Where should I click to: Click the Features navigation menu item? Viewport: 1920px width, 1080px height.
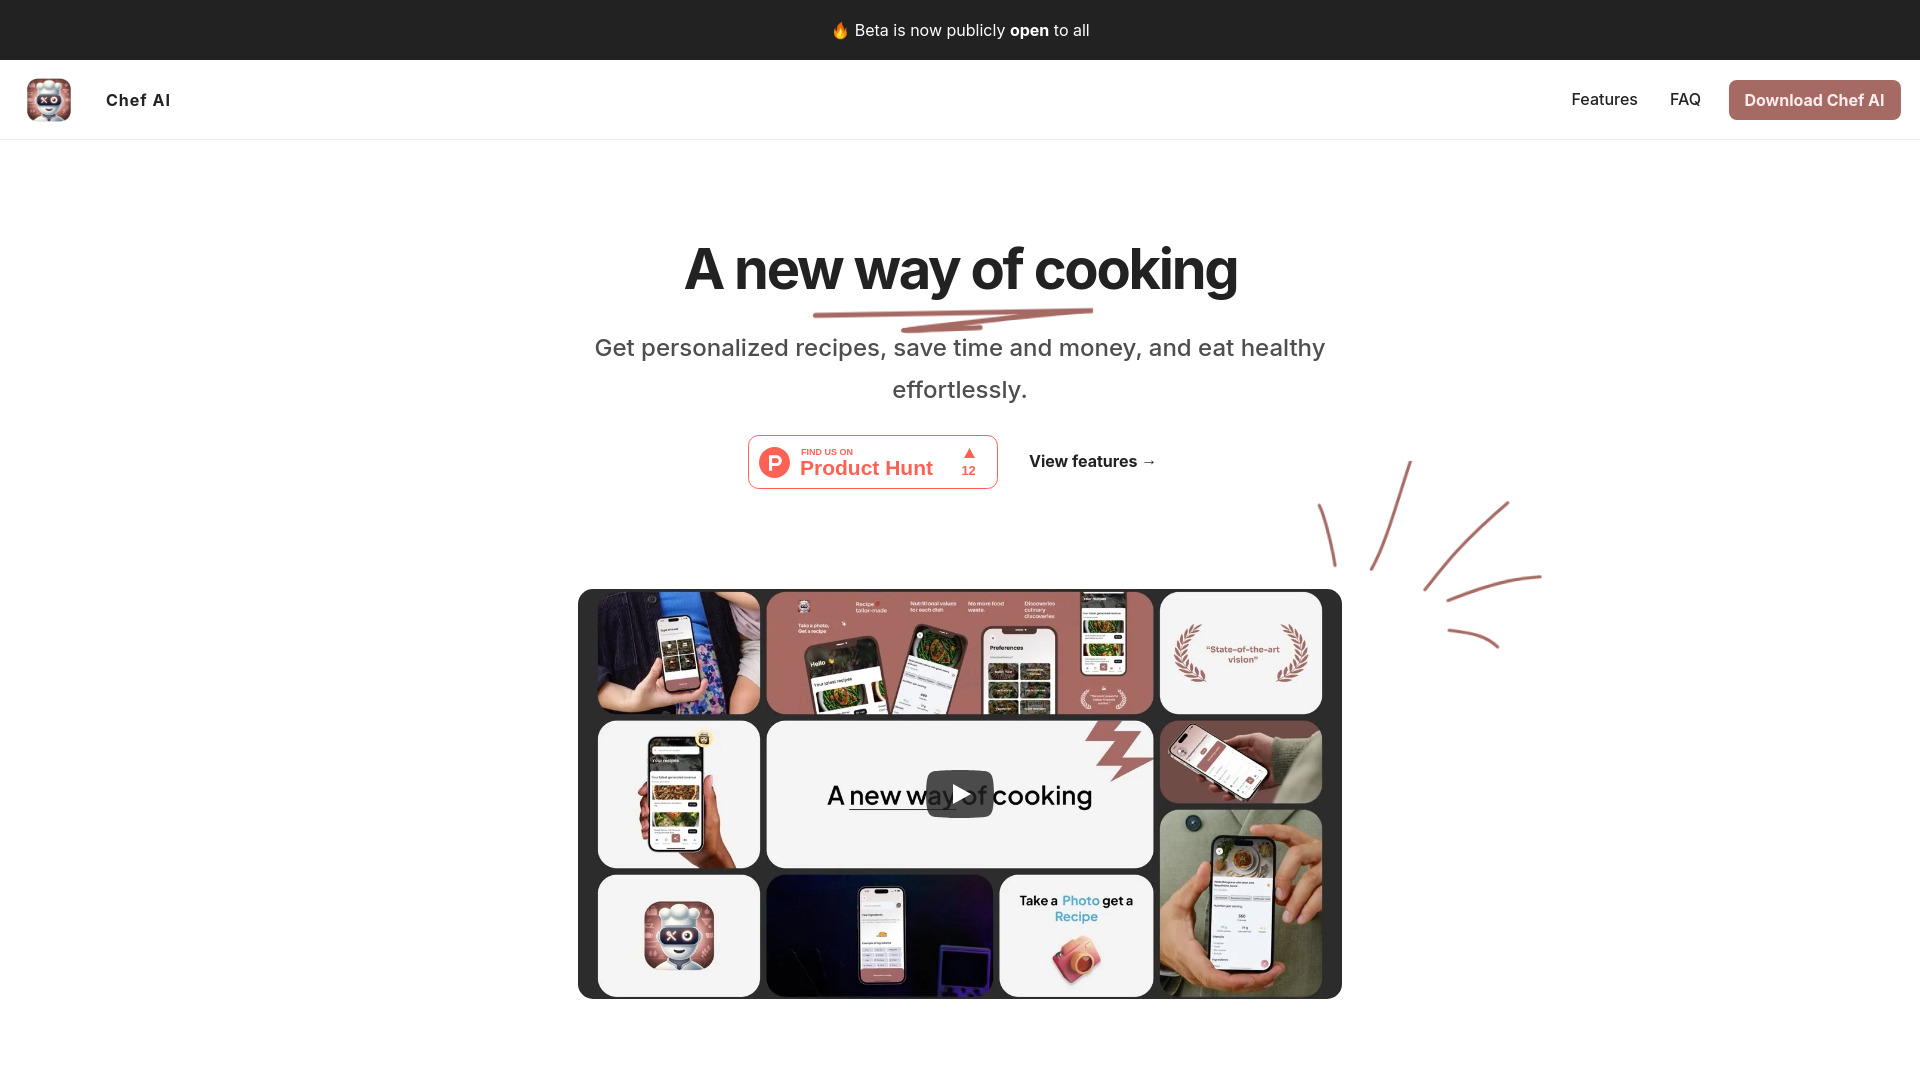coord(1604,99)
